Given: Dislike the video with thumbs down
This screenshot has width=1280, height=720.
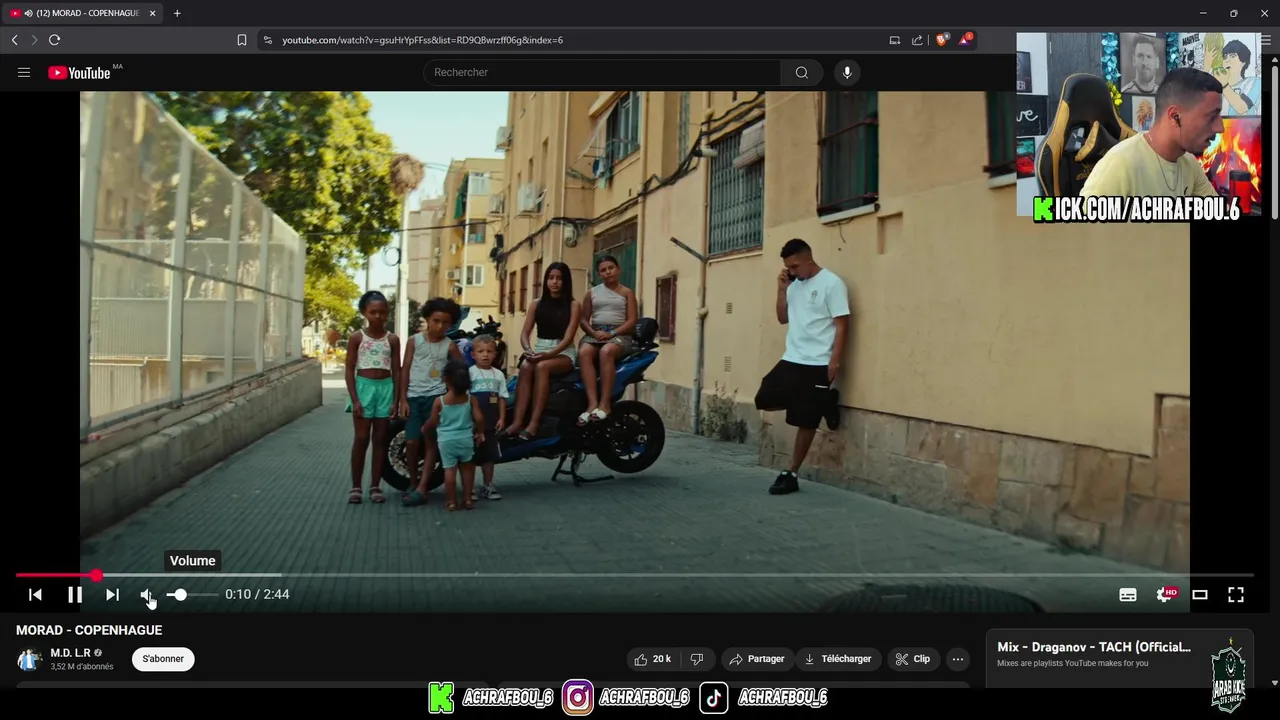Looking at the screenshot, I should [x=697, y=659].
